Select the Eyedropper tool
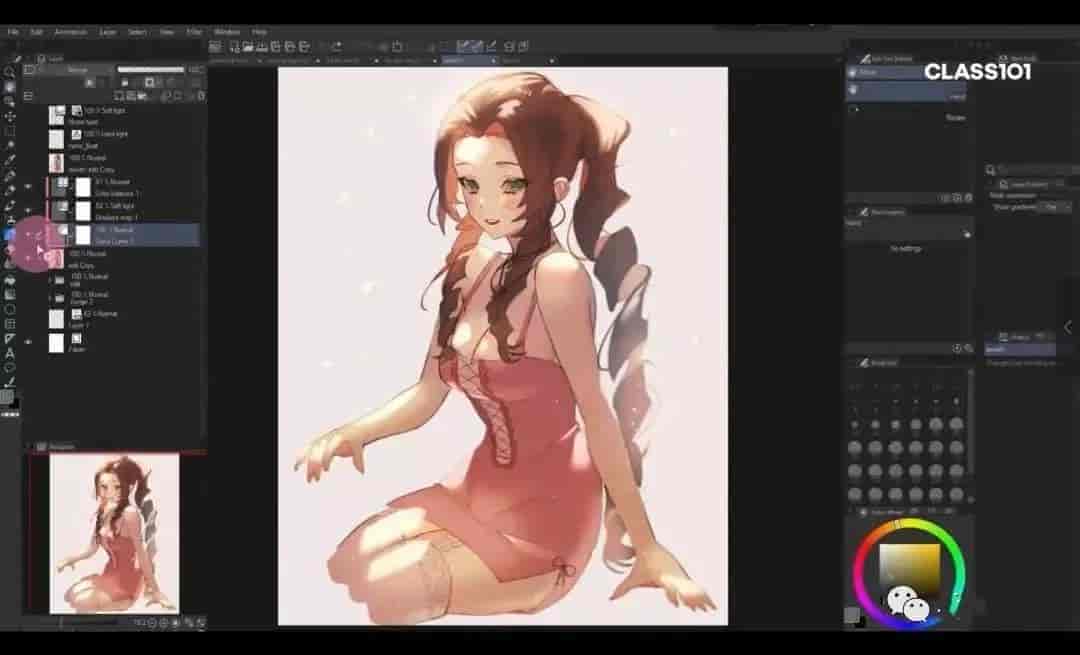The width and height of the screenshot is (1080, 655). tap(10, 160)
